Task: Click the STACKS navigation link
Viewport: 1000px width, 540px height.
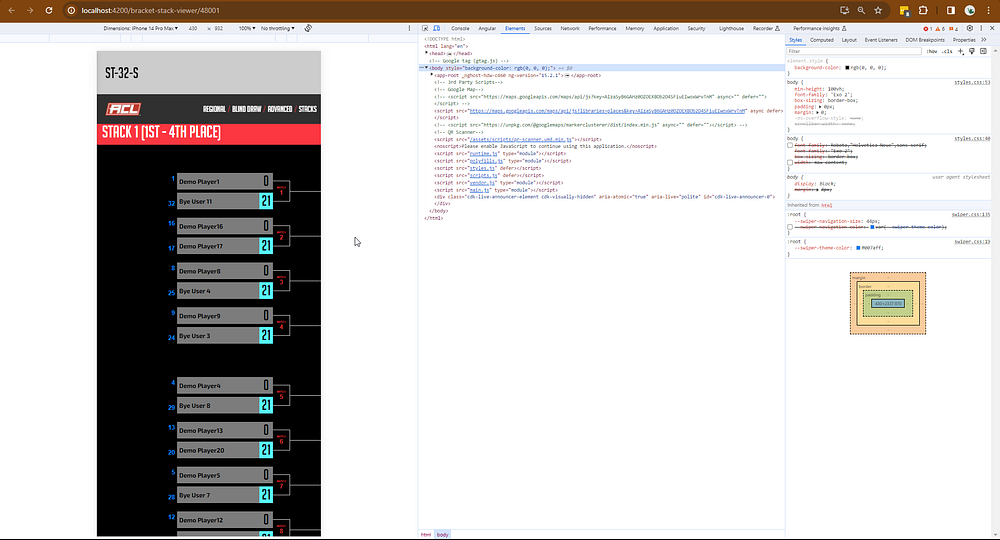Action: 307,109
